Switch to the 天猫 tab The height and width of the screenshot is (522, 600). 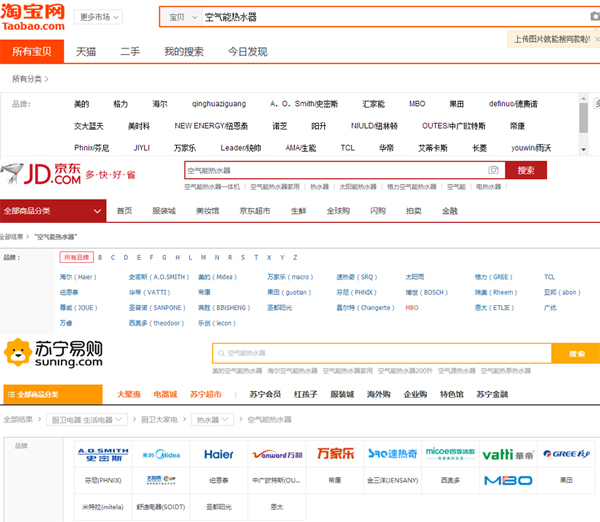click(x=86, y=51)
